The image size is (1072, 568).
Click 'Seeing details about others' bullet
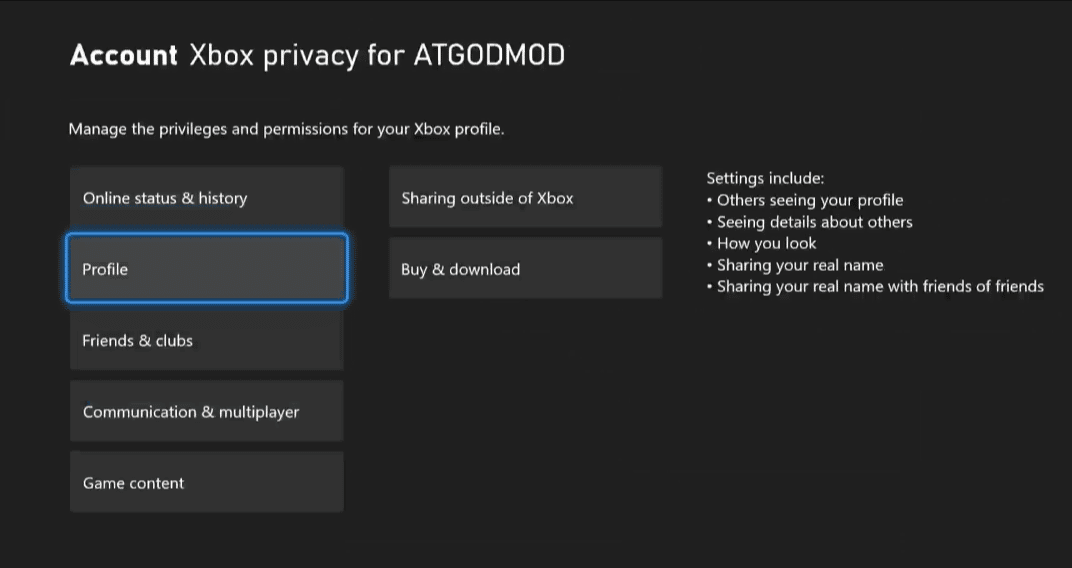[809, 222]
